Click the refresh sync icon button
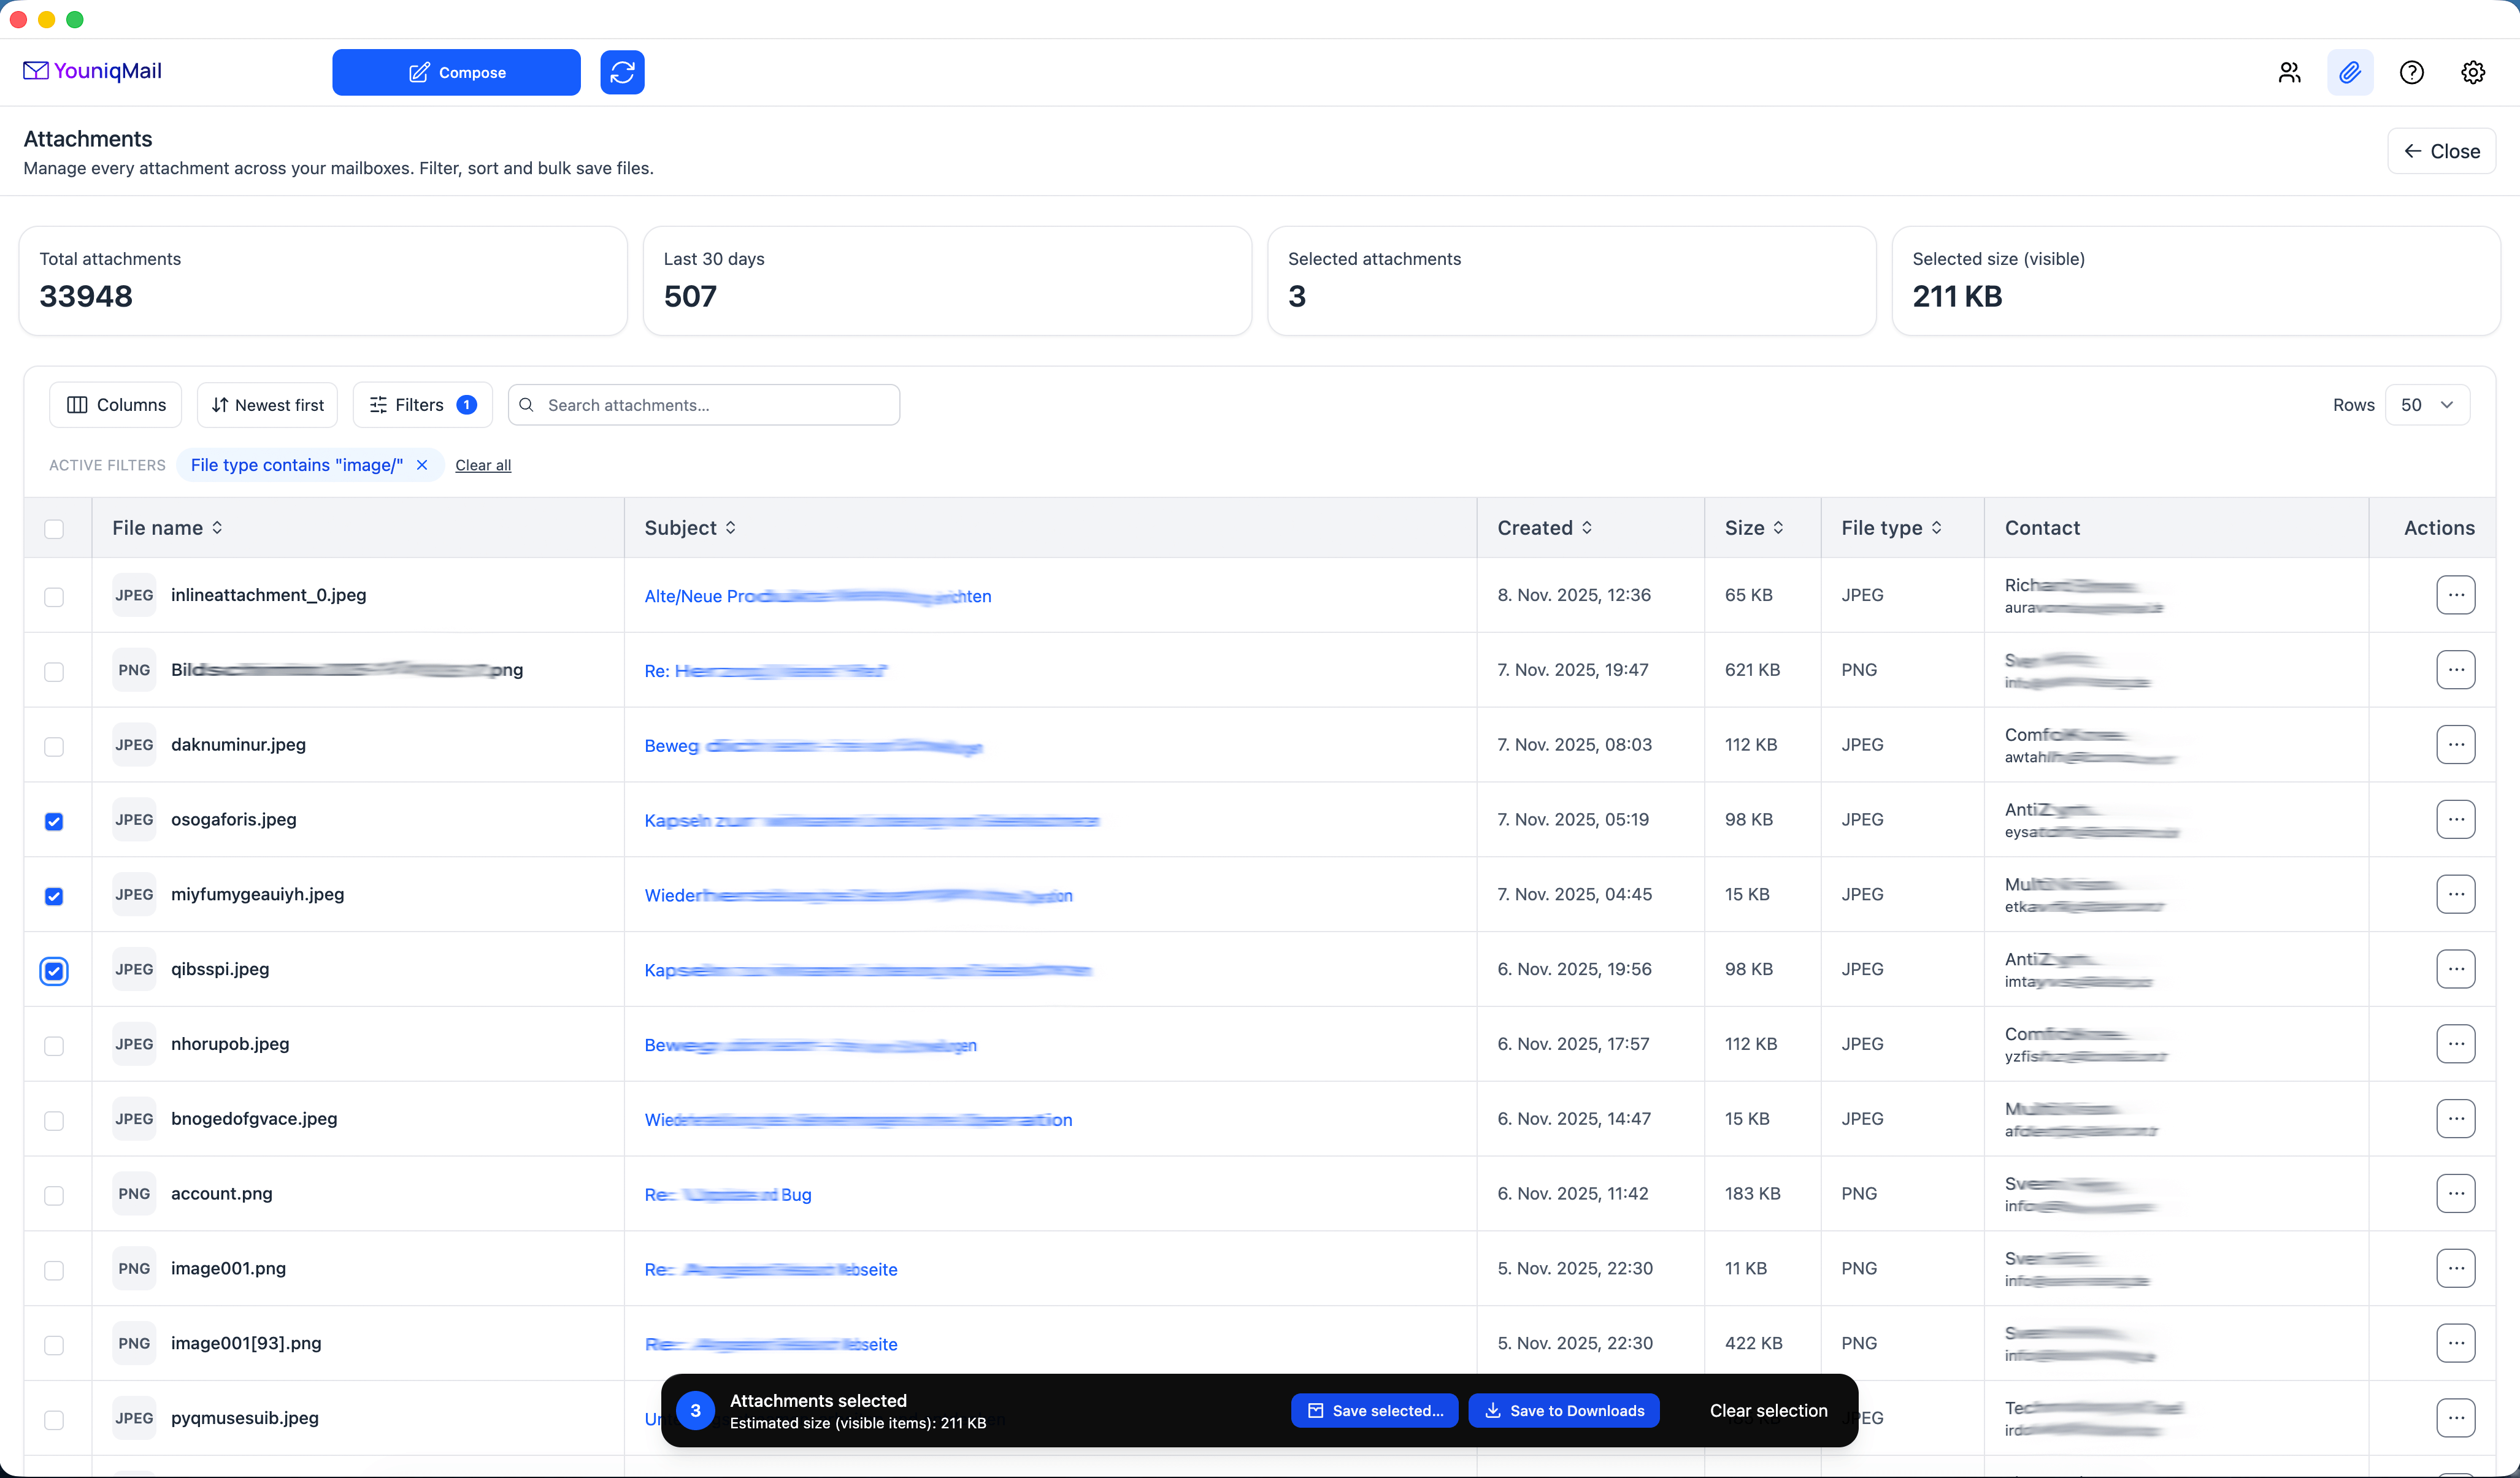This screenshot has height=1478, width=2520. [x=622, y=72]
